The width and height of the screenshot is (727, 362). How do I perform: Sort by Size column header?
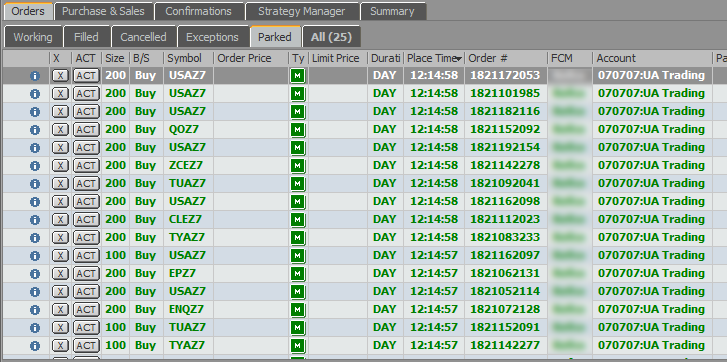coord(115,58)
